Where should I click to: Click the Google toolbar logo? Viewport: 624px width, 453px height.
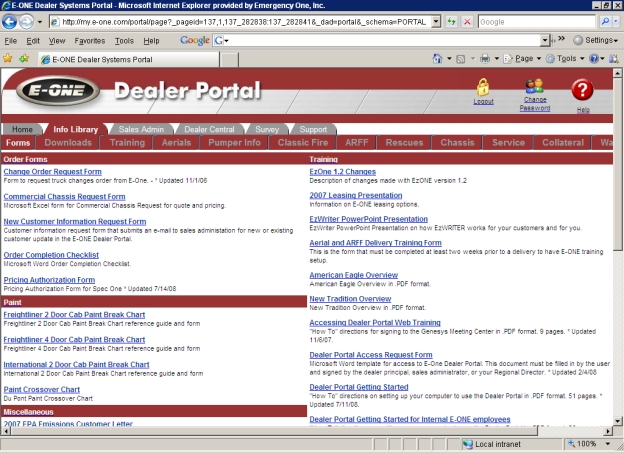tap(195, 40)
